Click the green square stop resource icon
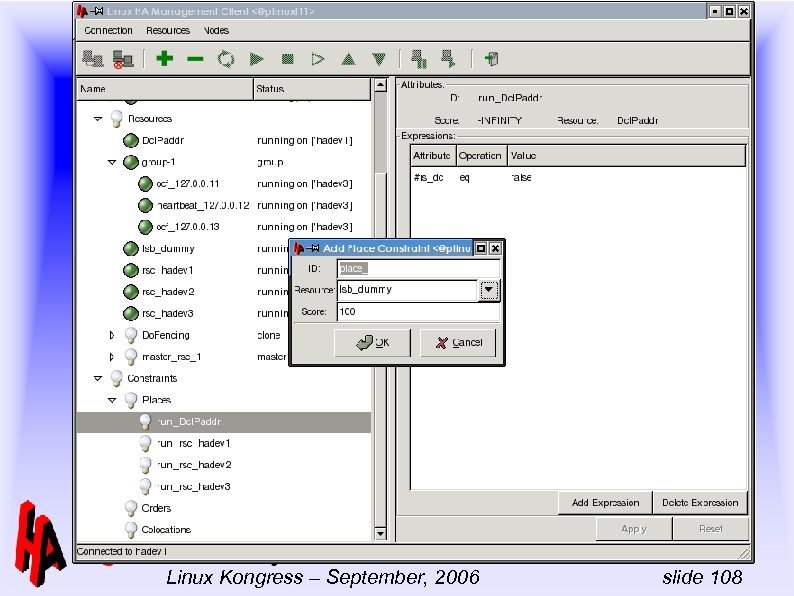This screenshot has width=794, height=596. pos(288,59)
